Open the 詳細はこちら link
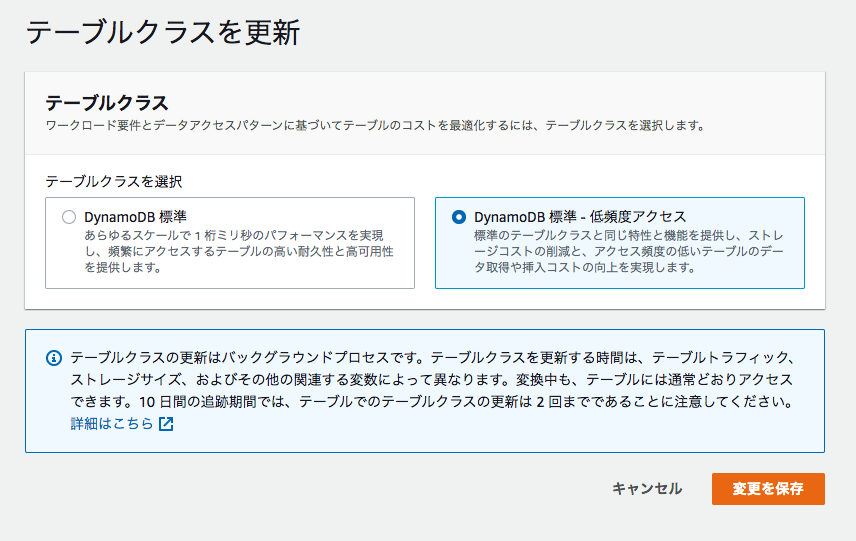This screenshot has width=856, height=541. click(112, 424)
